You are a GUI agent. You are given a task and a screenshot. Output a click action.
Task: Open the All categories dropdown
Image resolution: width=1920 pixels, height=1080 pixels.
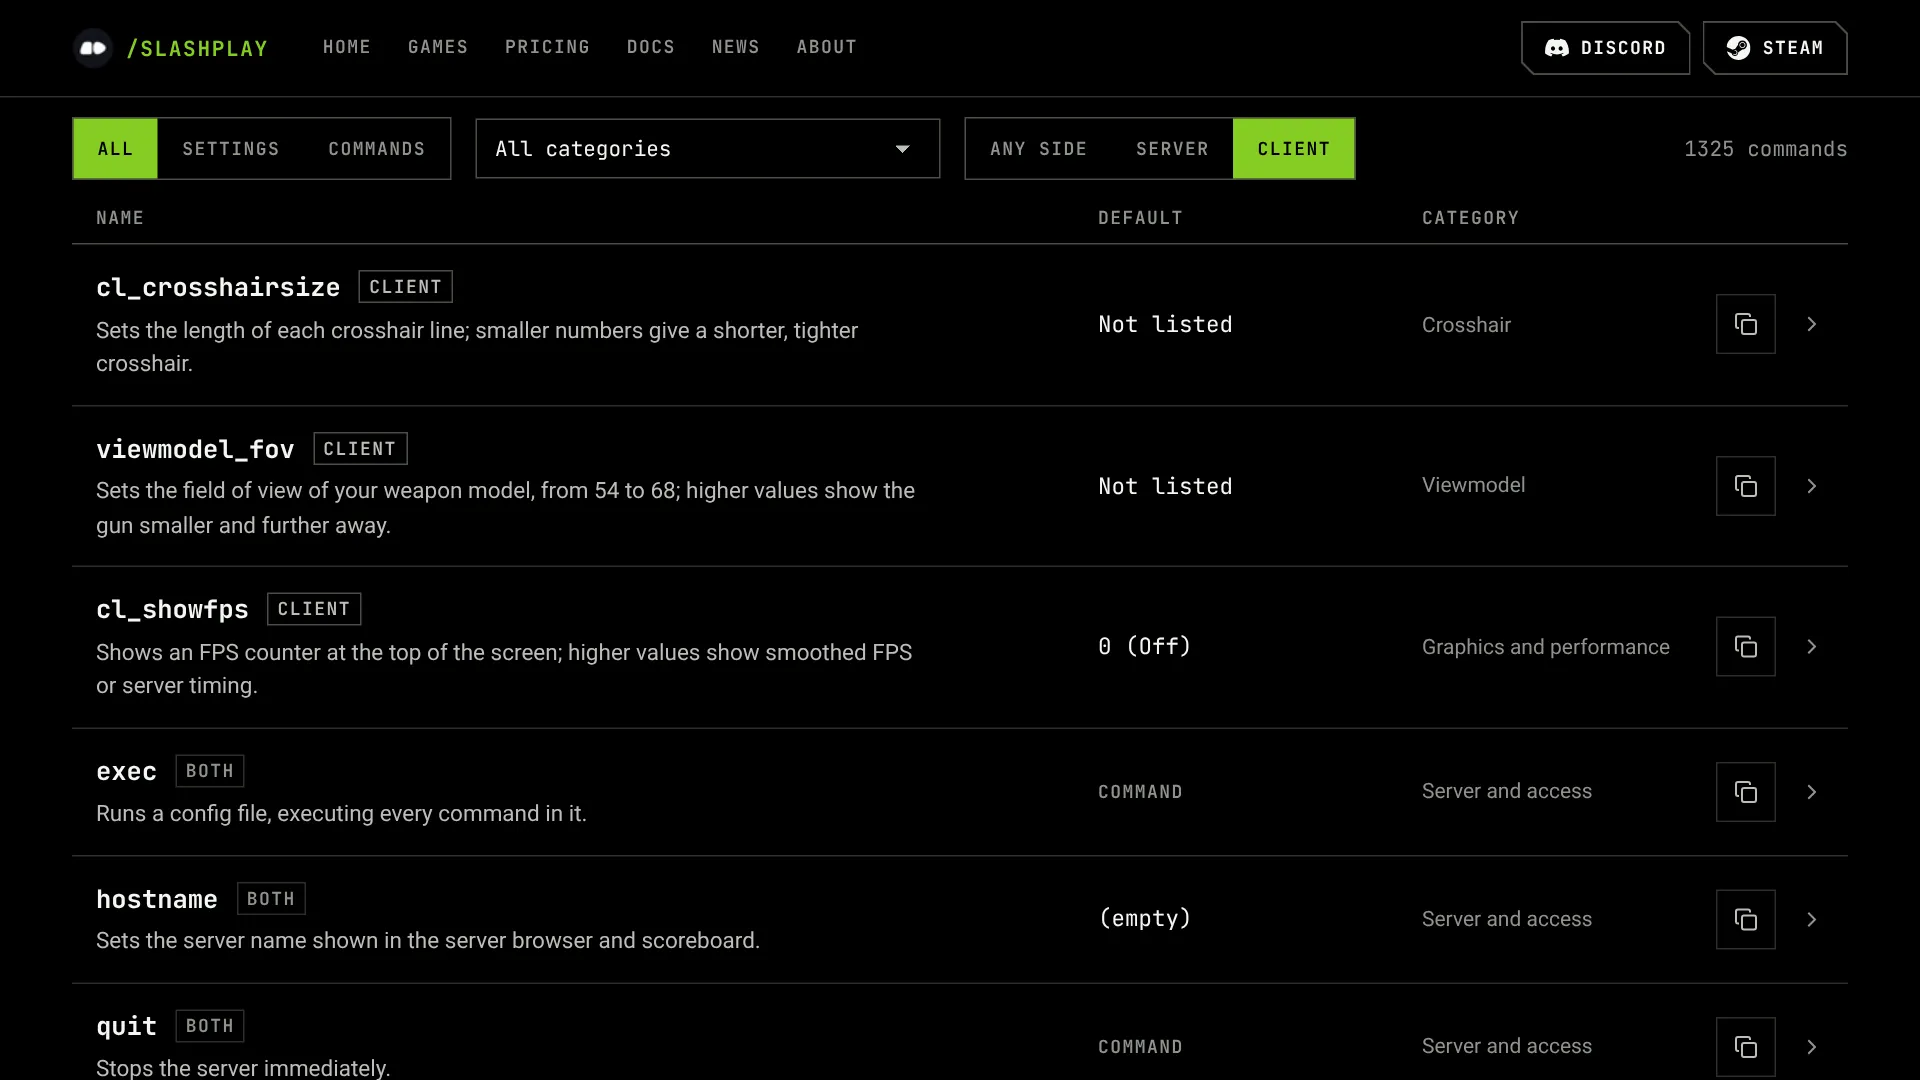click(x=707, y=149)
